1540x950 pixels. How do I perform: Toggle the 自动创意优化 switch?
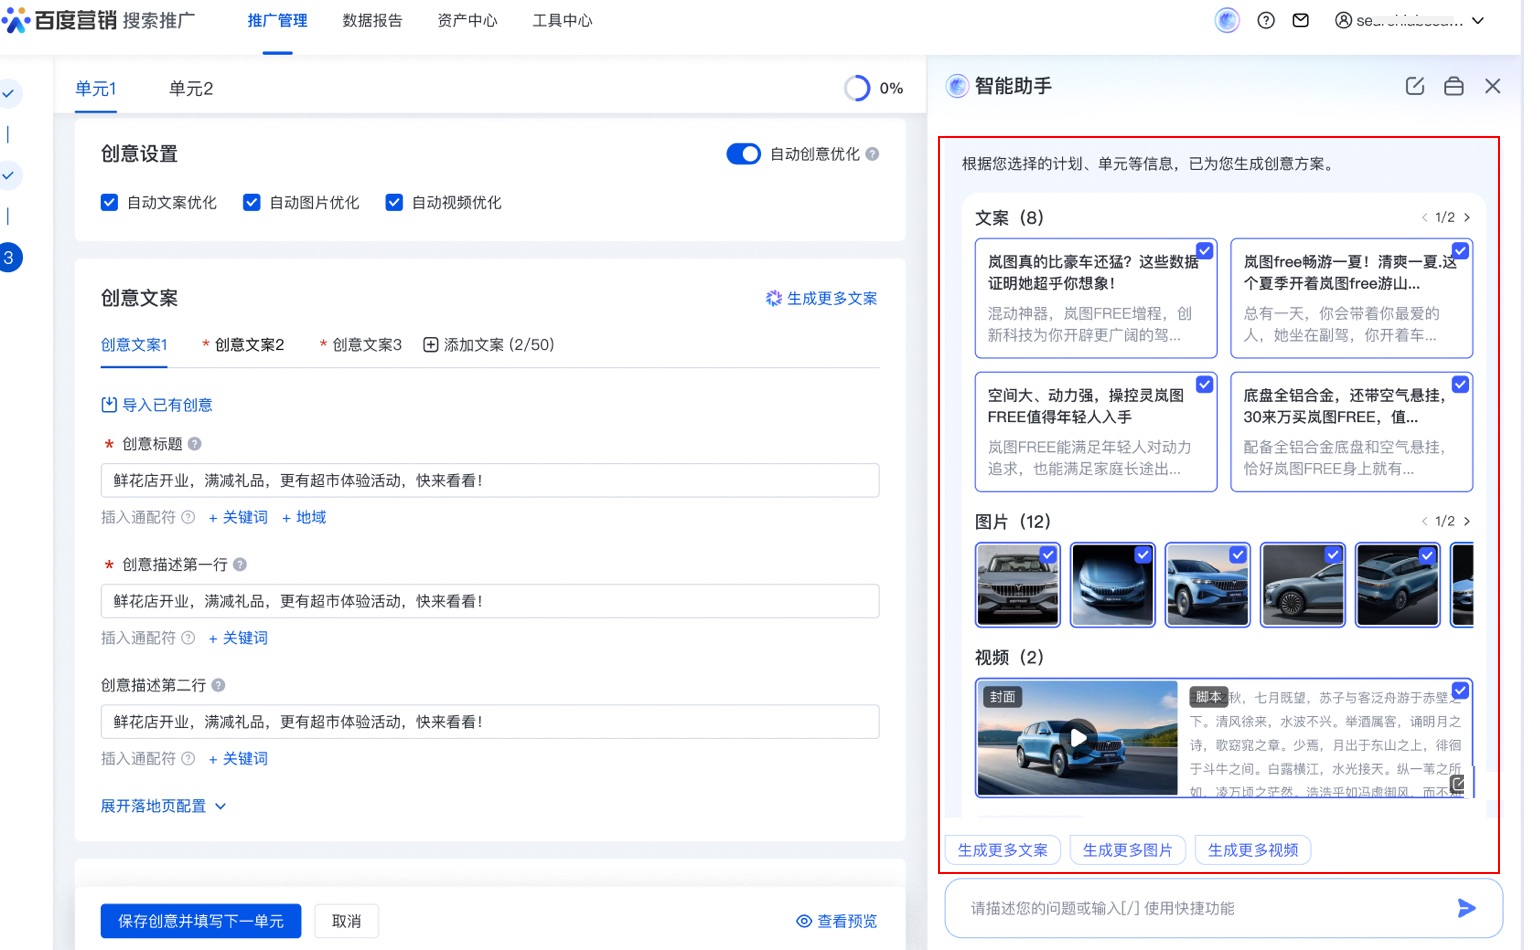coord(743,154)
